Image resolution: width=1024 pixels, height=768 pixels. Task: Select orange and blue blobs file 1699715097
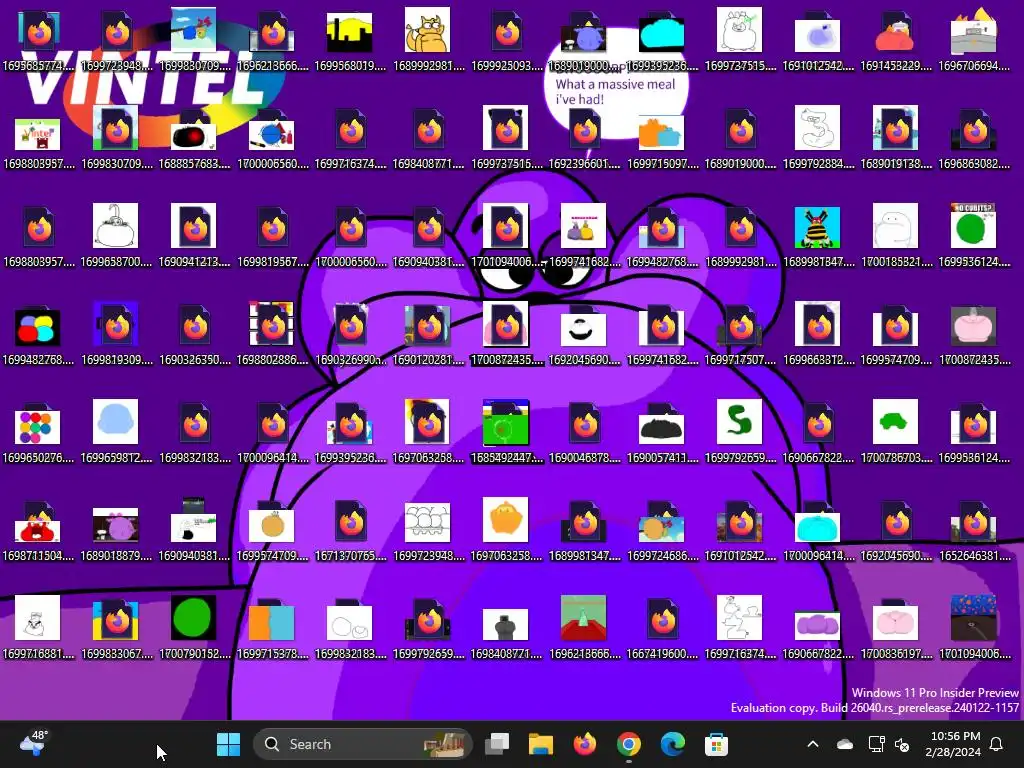point(662,137)
